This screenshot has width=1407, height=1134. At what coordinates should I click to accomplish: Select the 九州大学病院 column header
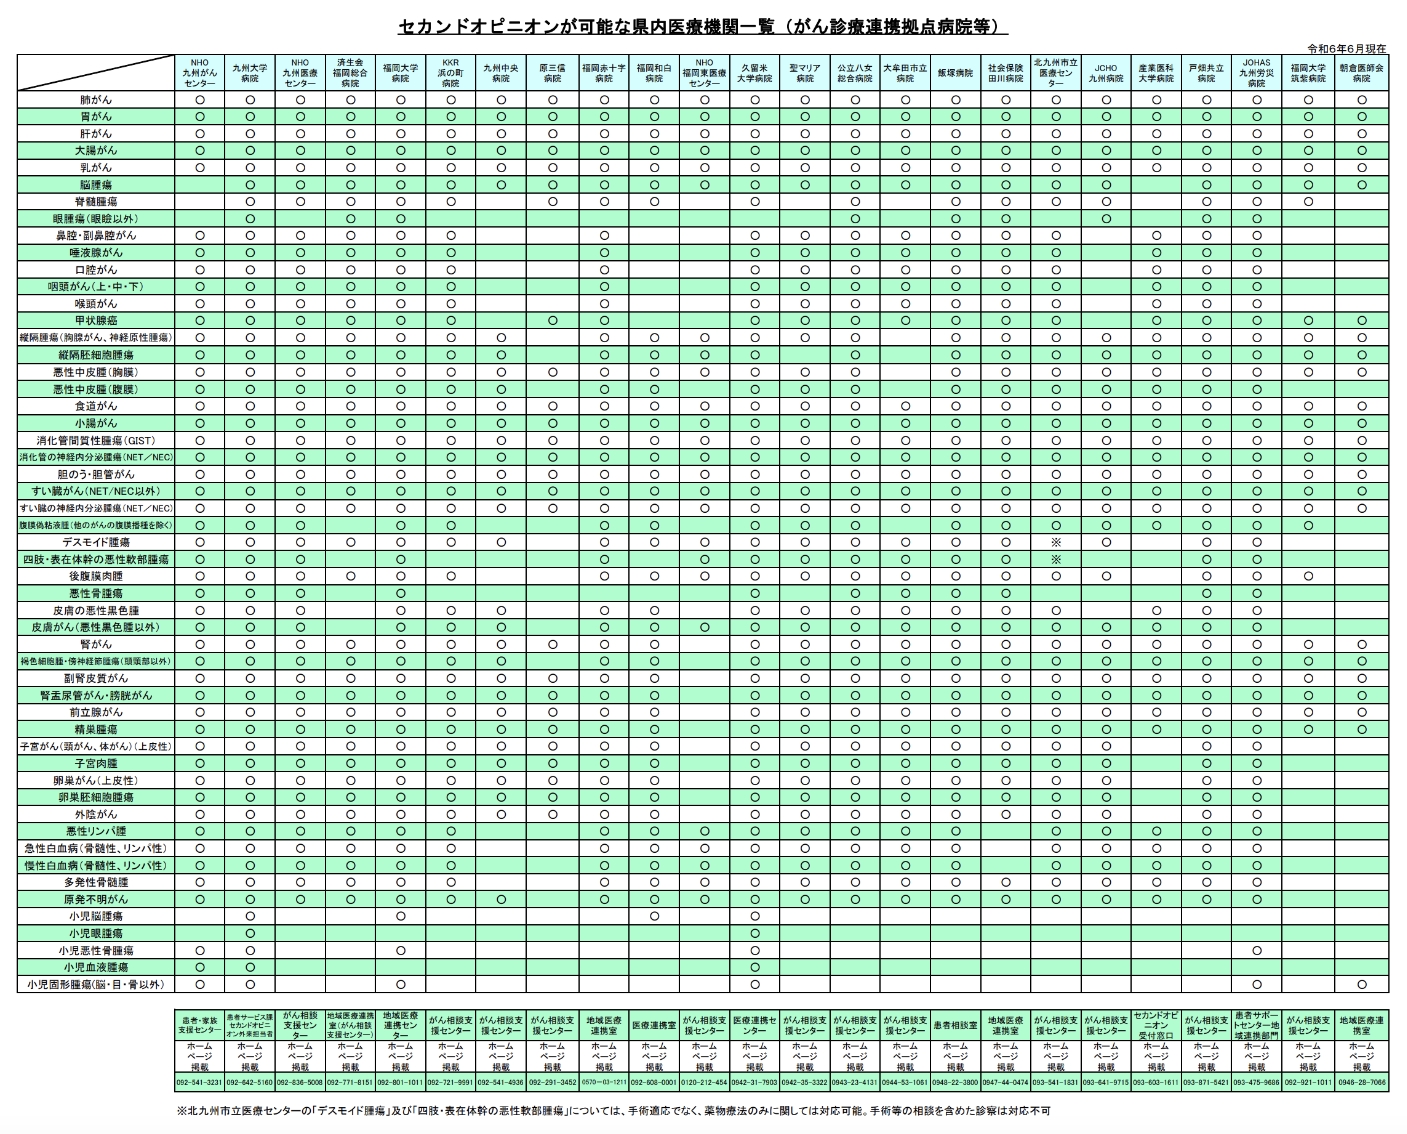250,73
